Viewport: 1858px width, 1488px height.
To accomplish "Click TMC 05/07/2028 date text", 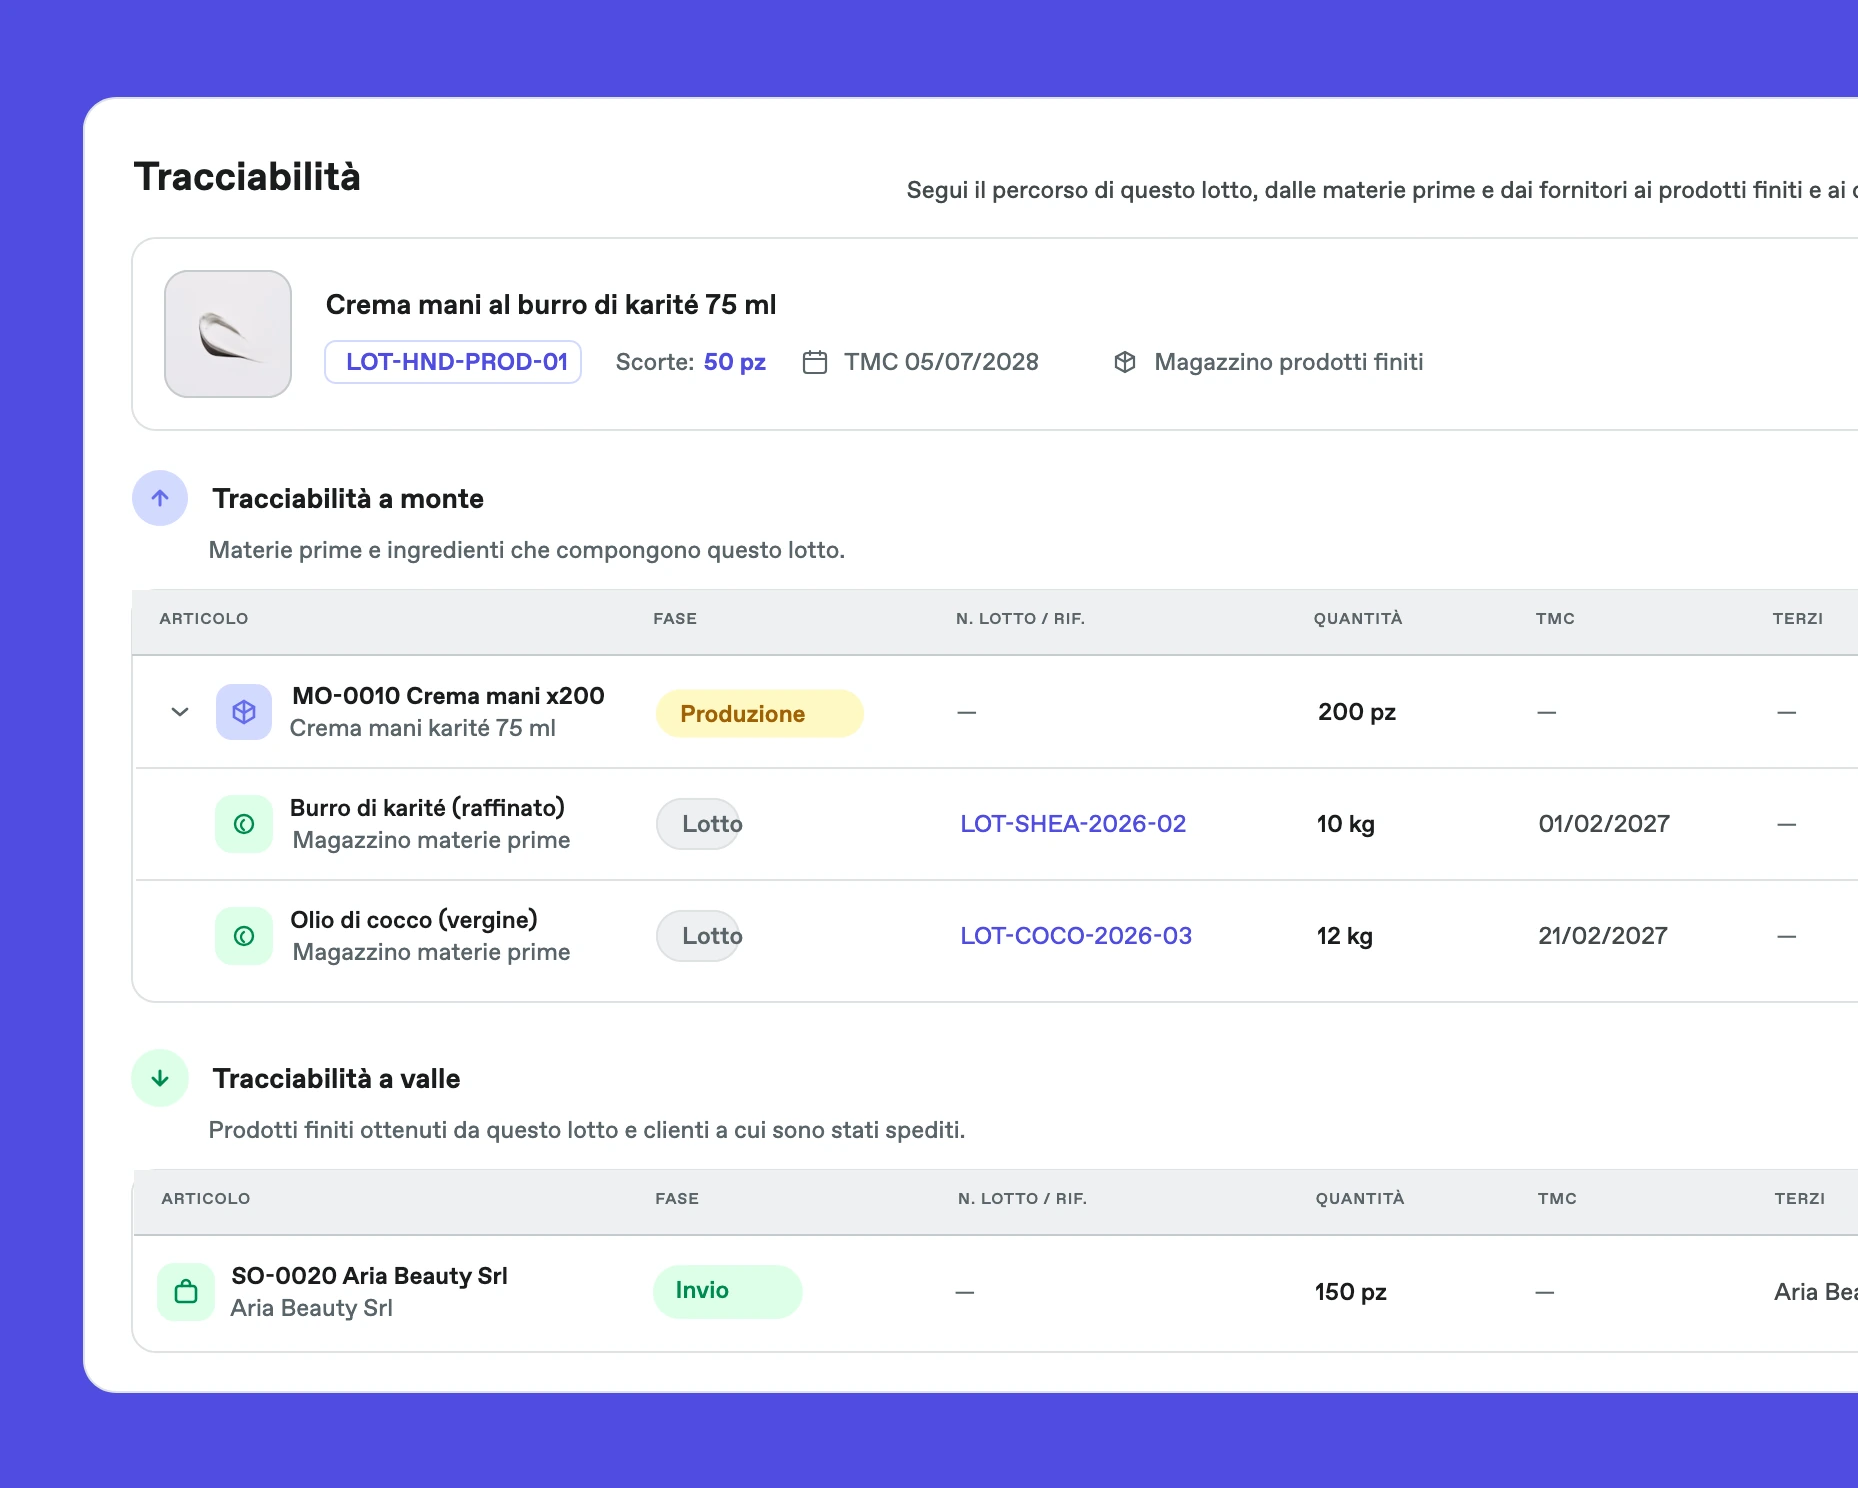I will click(941, 362).
